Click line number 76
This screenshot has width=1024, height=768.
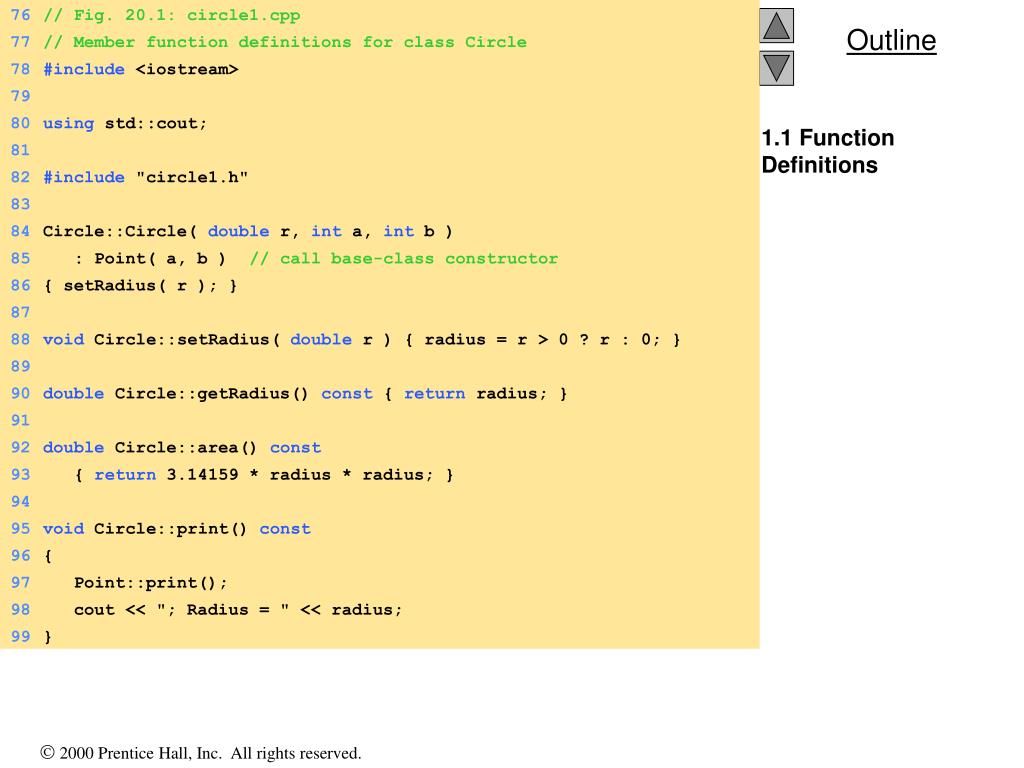[x=20, y=15]
